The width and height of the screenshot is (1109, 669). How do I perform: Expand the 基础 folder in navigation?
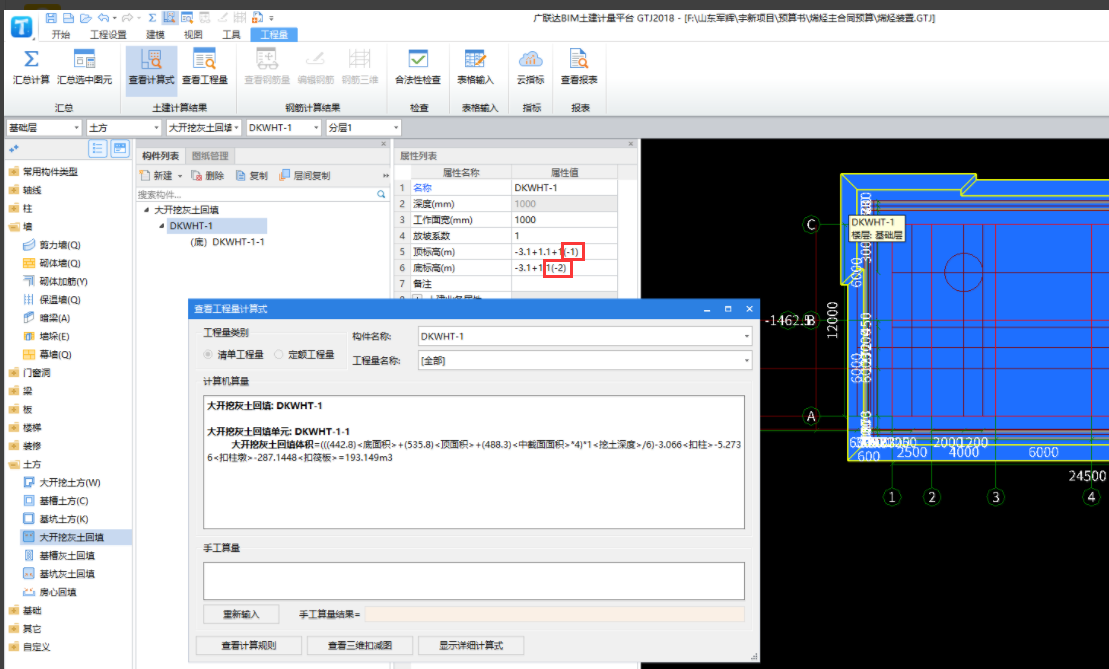click(13, 610)
